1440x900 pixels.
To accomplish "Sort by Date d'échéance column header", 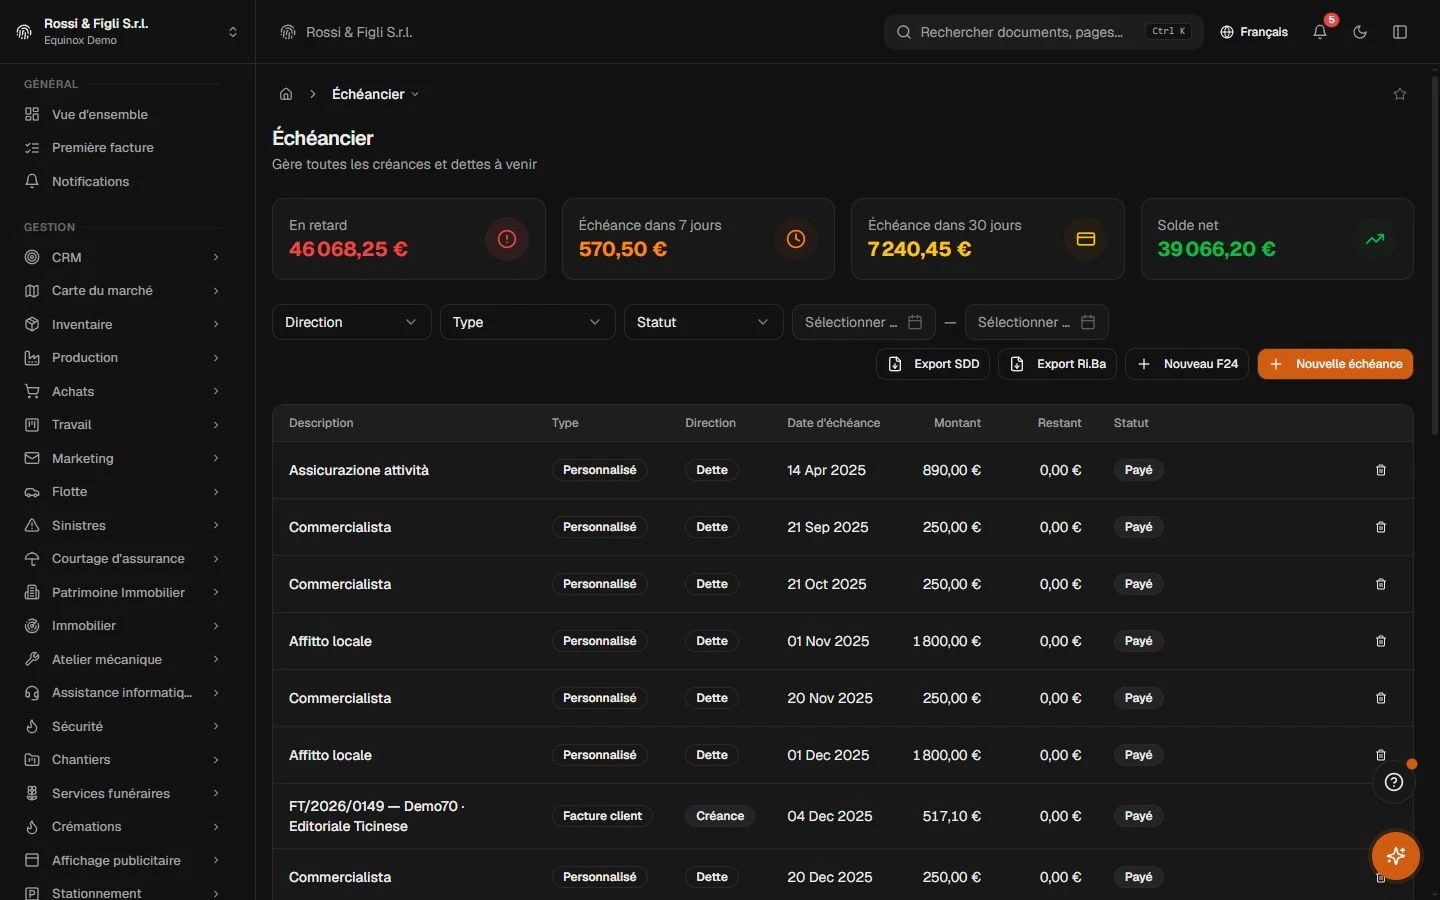I will 833,423.
